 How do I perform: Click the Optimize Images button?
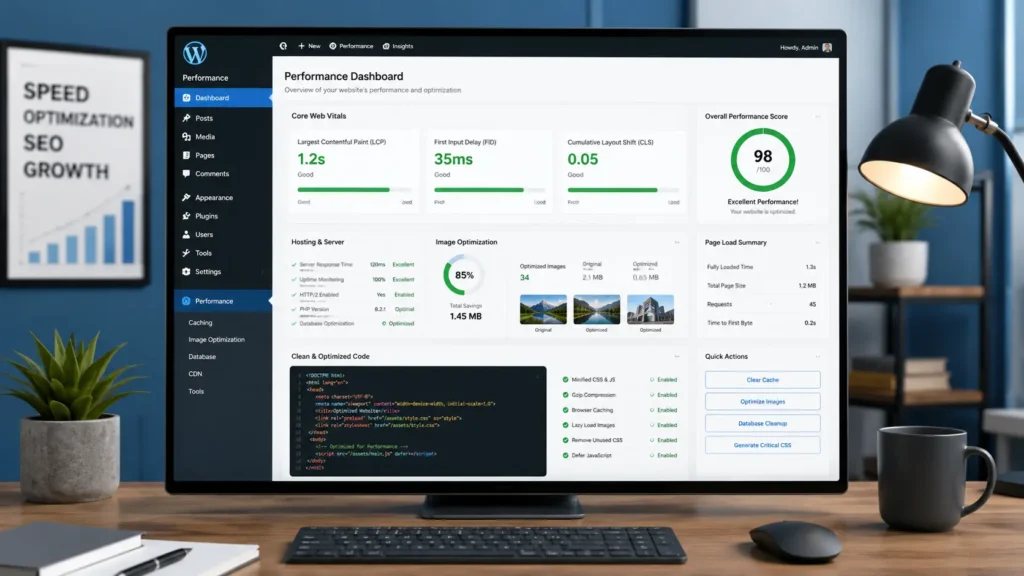click(763, 402)
